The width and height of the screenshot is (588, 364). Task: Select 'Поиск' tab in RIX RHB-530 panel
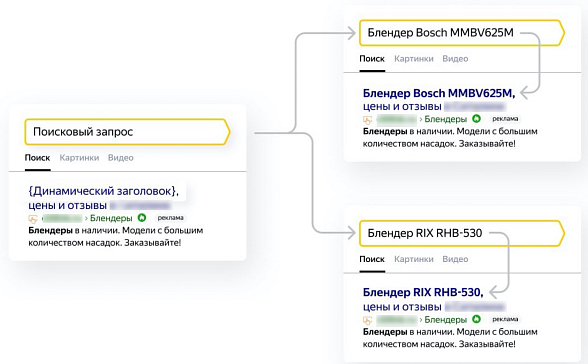point(372,259)
